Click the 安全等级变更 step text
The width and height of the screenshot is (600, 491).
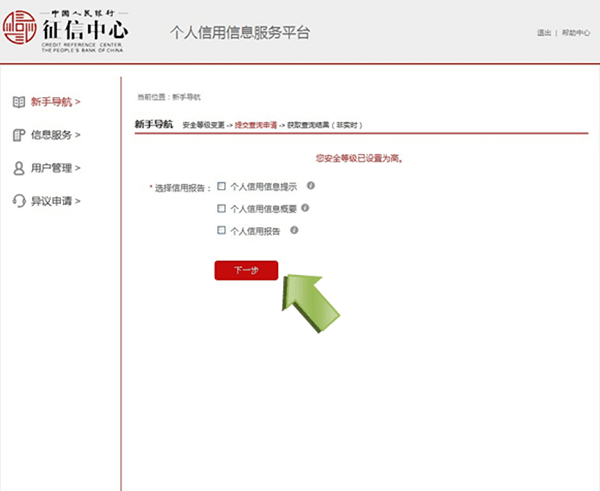204,125
